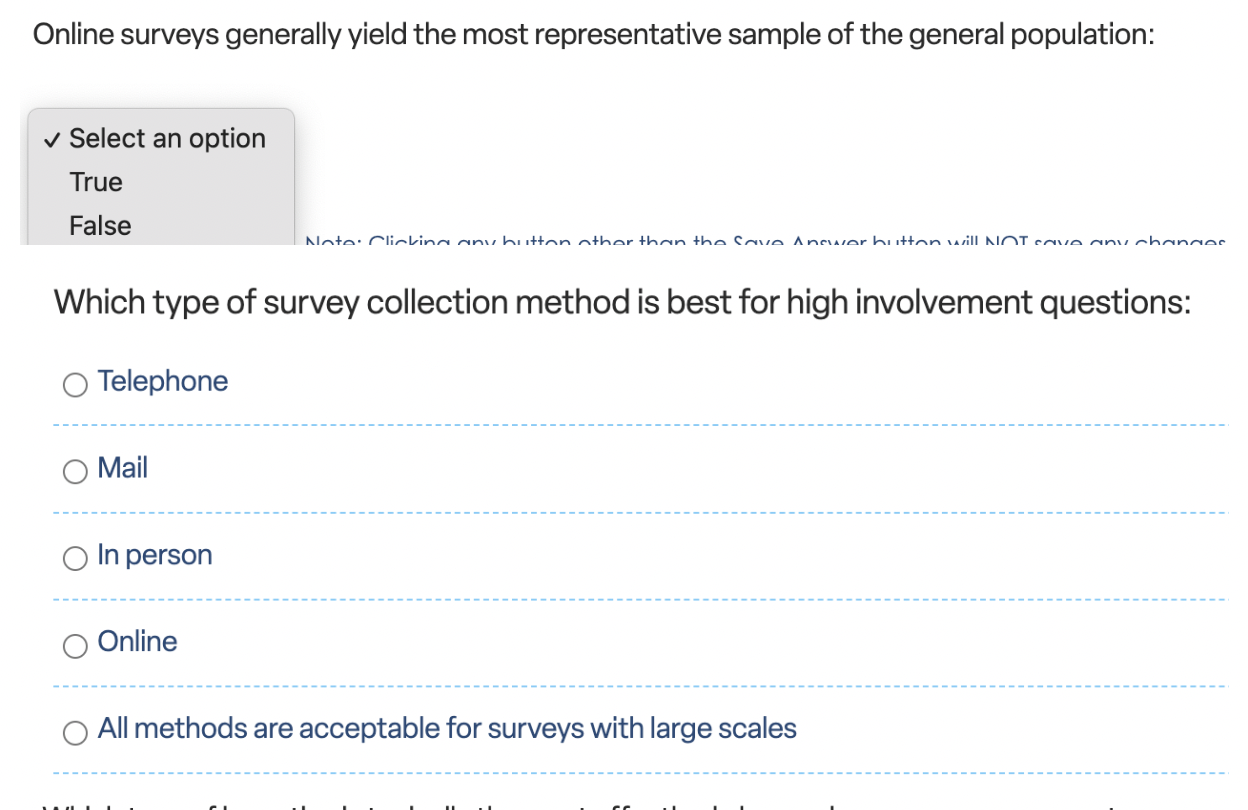Select the Mail radio button
This screenshot has width=1248, height=810.
click(74, 470)
